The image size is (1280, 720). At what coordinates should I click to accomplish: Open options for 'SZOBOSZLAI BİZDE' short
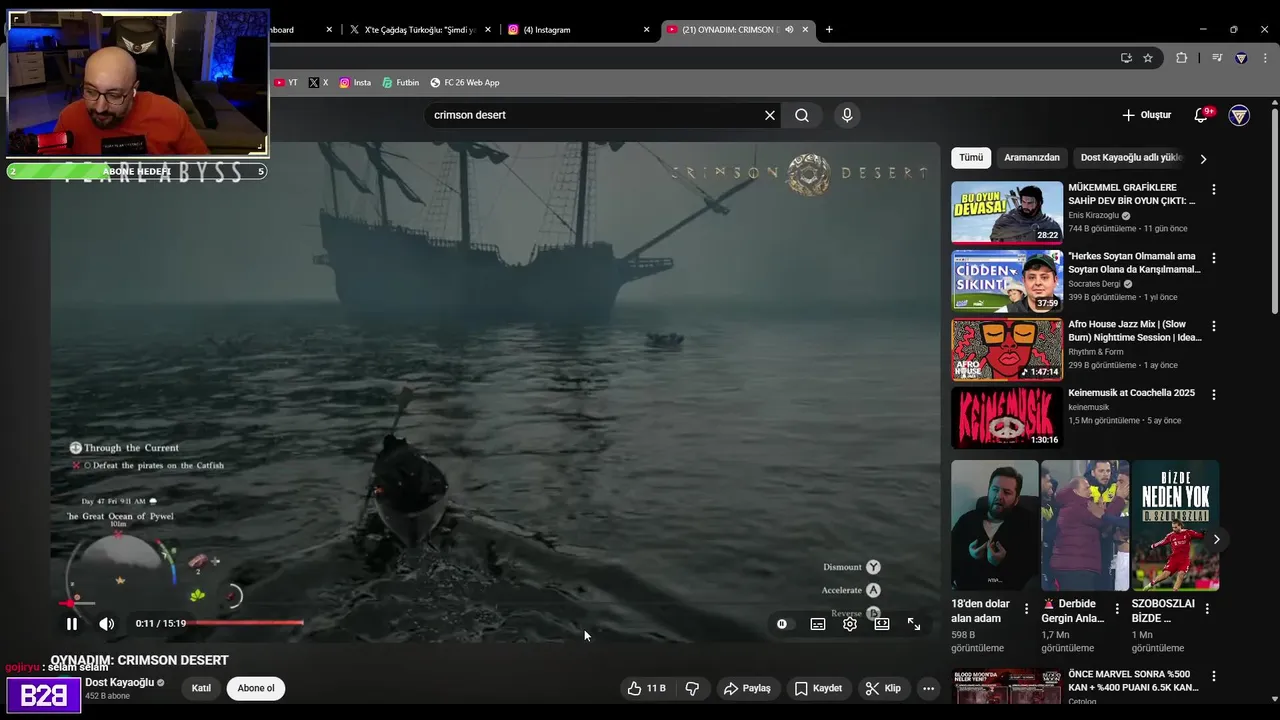click(x=1207, y=608)
